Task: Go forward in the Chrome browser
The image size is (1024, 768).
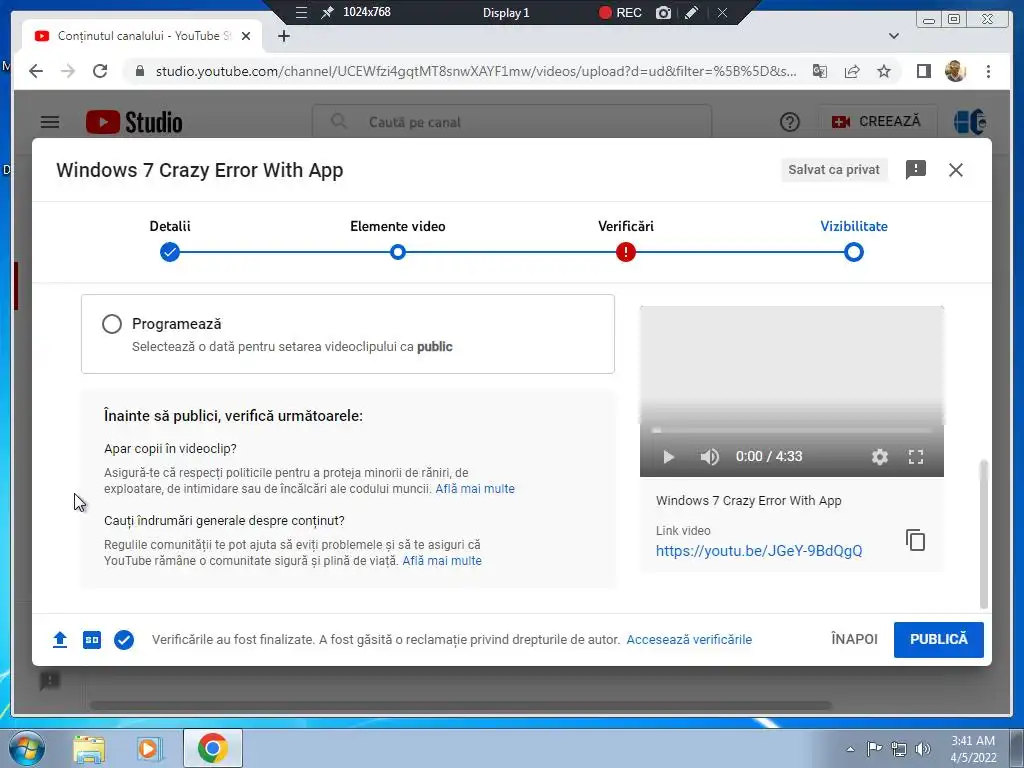Action: click(x=68, y=71)
